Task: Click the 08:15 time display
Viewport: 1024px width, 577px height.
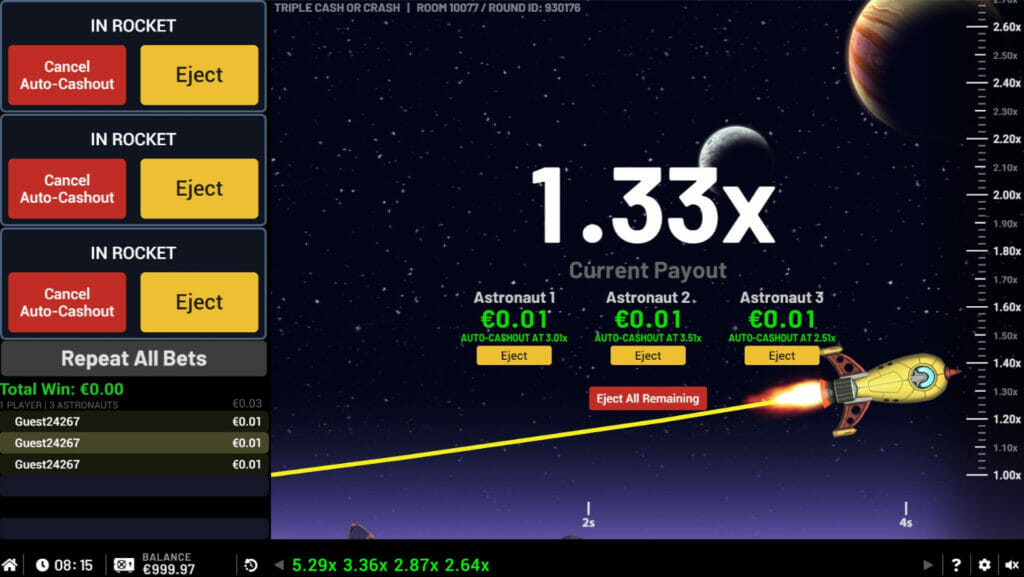Action: tap(73, 565)
